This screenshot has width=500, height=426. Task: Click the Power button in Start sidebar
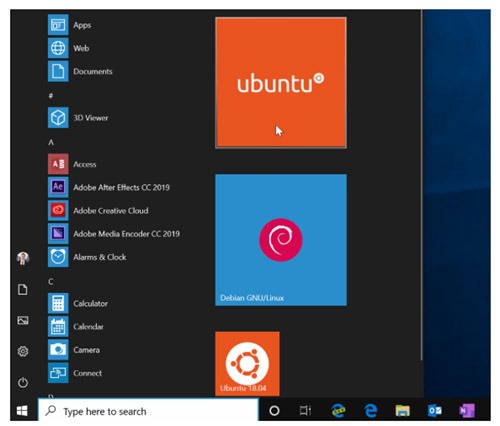[23, 382]
